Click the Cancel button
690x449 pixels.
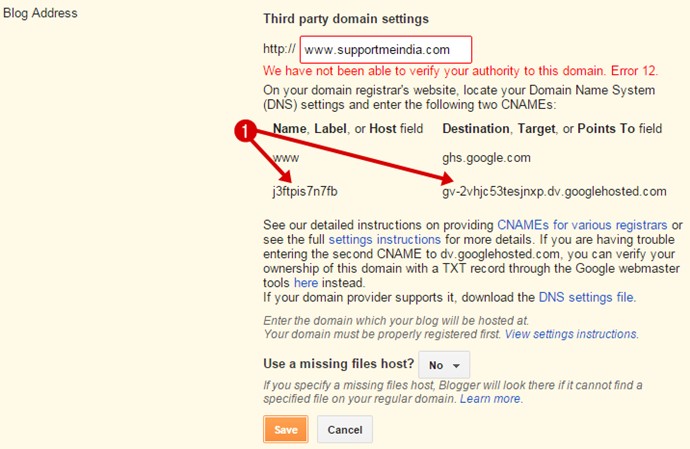pyautogui.click(x=345, y=429)
